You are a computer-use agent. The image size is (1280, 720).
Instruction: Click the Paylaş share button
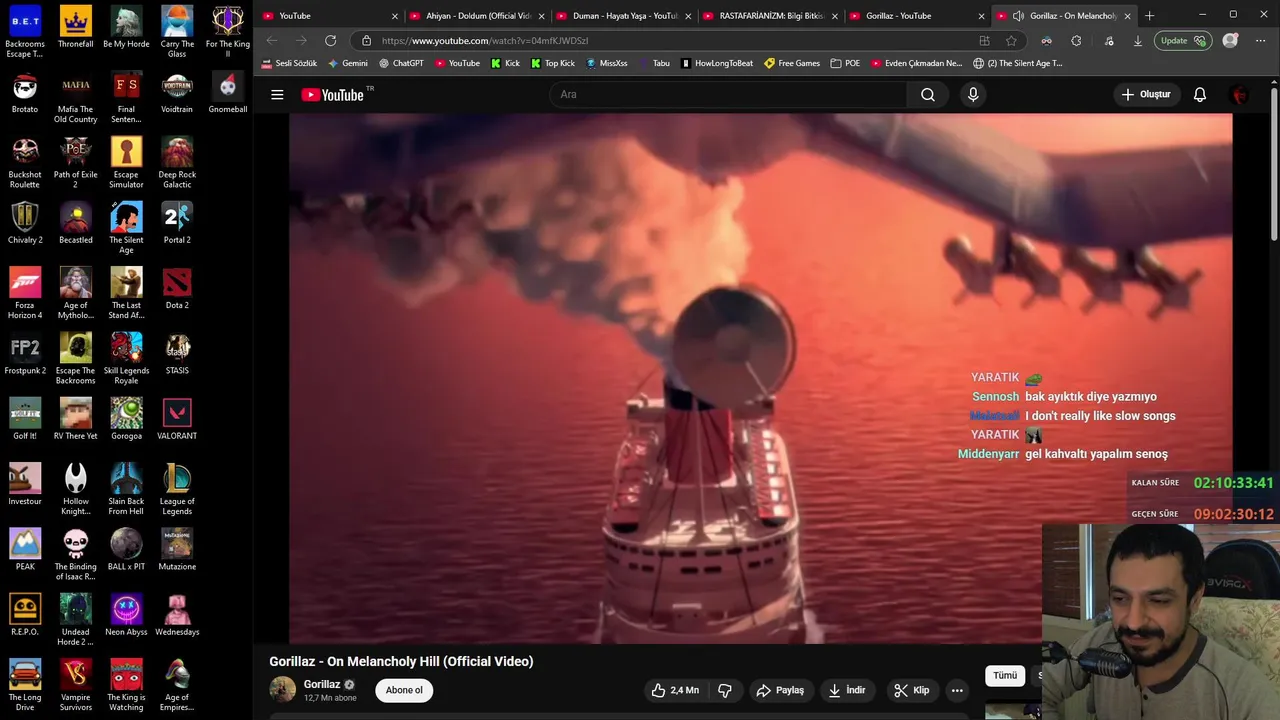click(x=780, y=690)
